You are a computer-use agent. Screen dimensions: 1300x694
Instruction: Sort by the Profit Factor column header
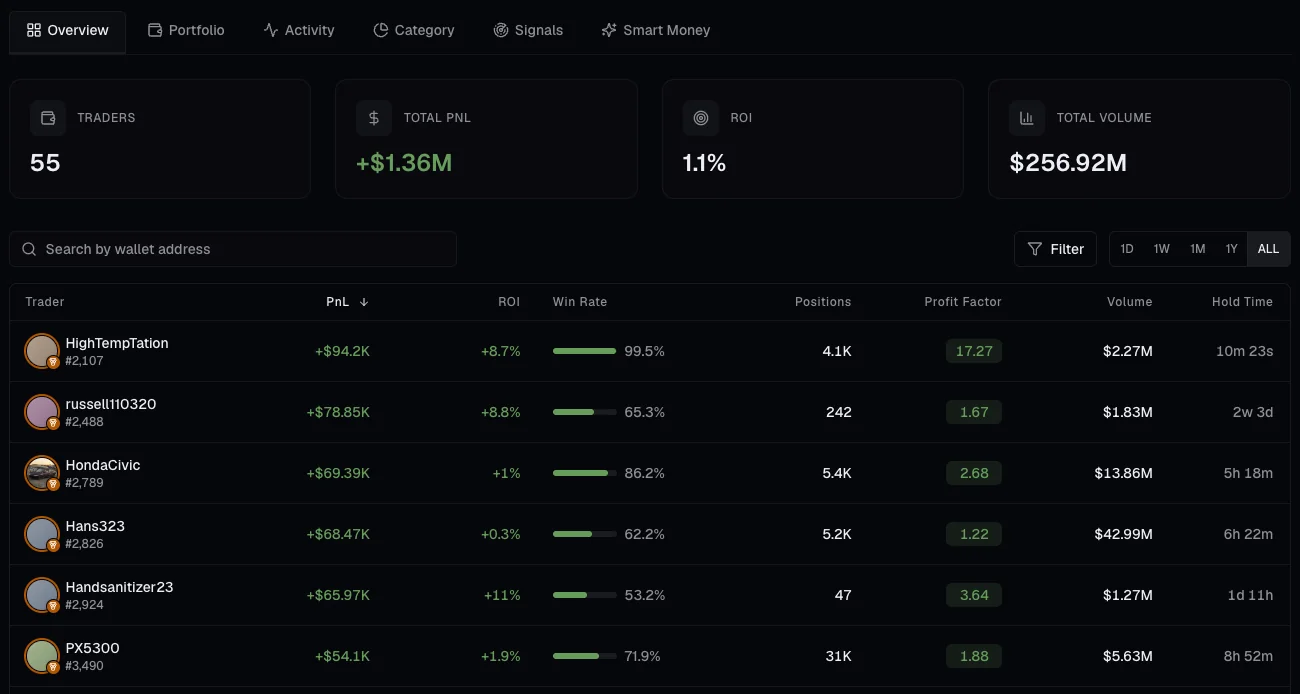(x=963, y=302)
